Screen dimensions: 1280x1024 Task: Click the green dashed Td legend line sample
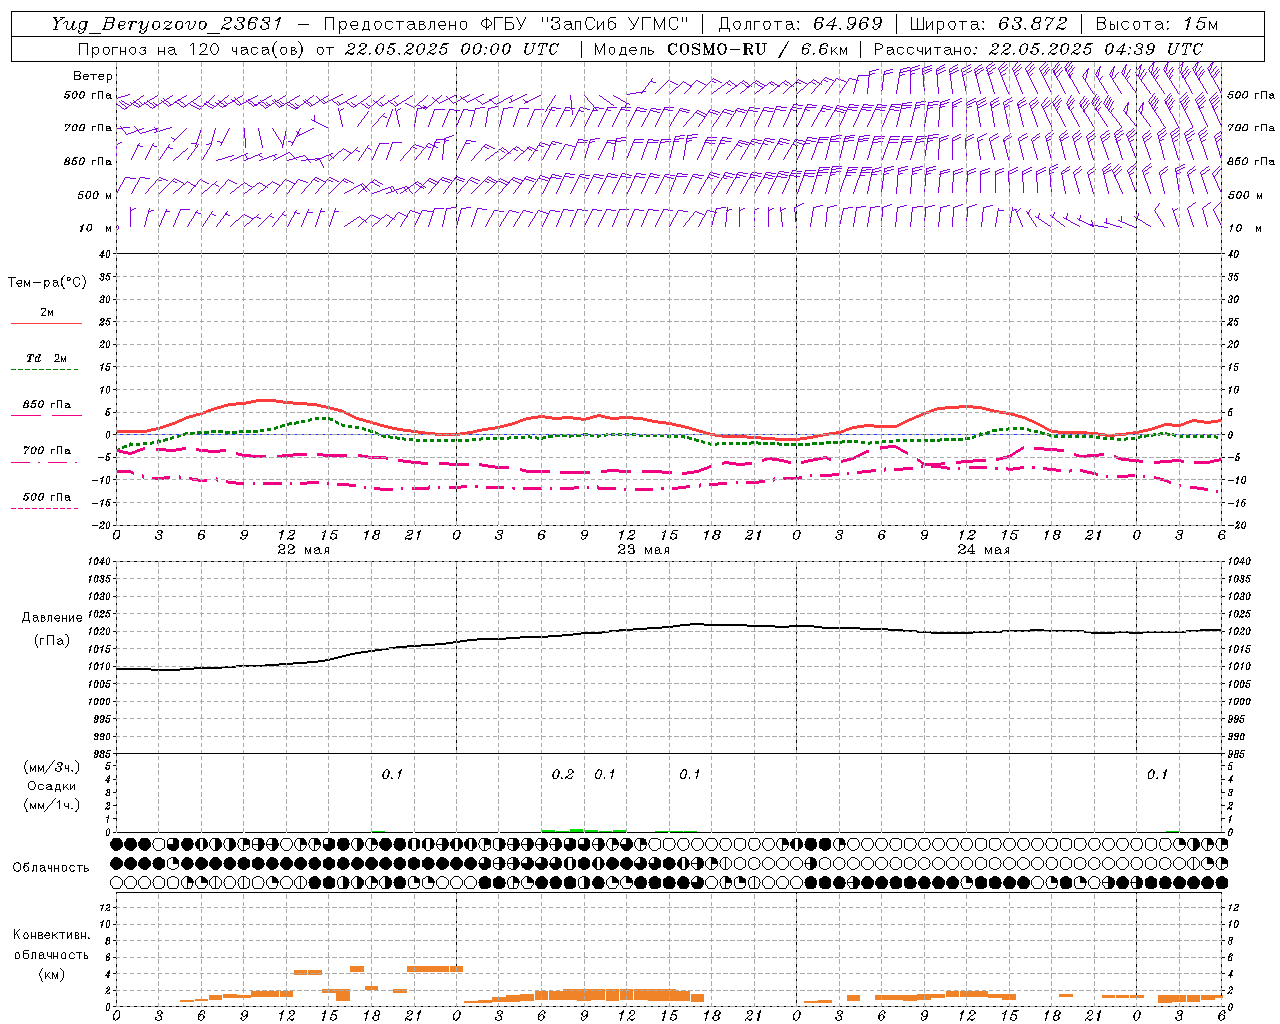(x=44, y=370)
